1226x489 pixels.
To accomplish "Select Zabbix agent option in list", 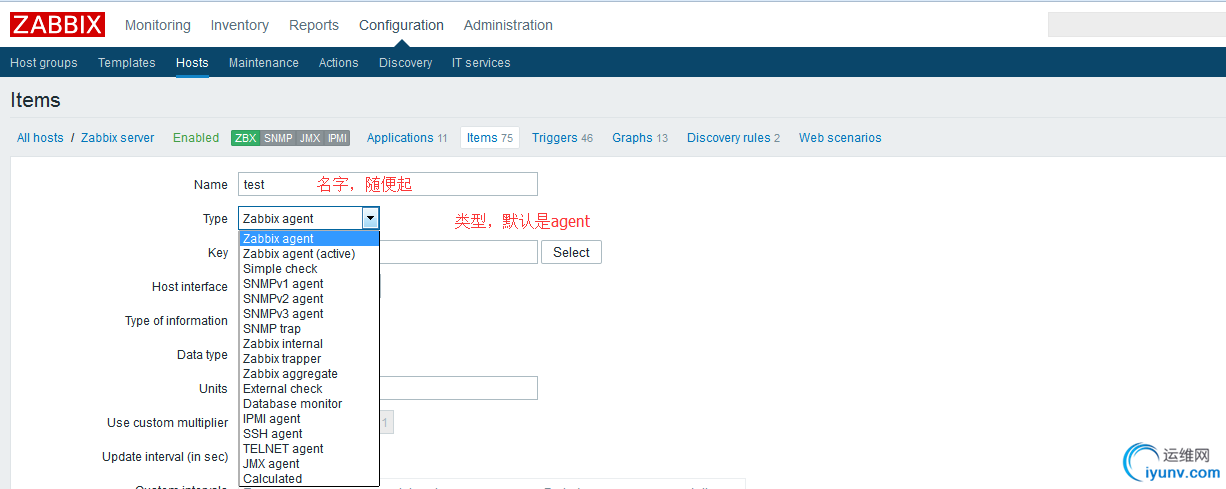I will coord(309,239).
